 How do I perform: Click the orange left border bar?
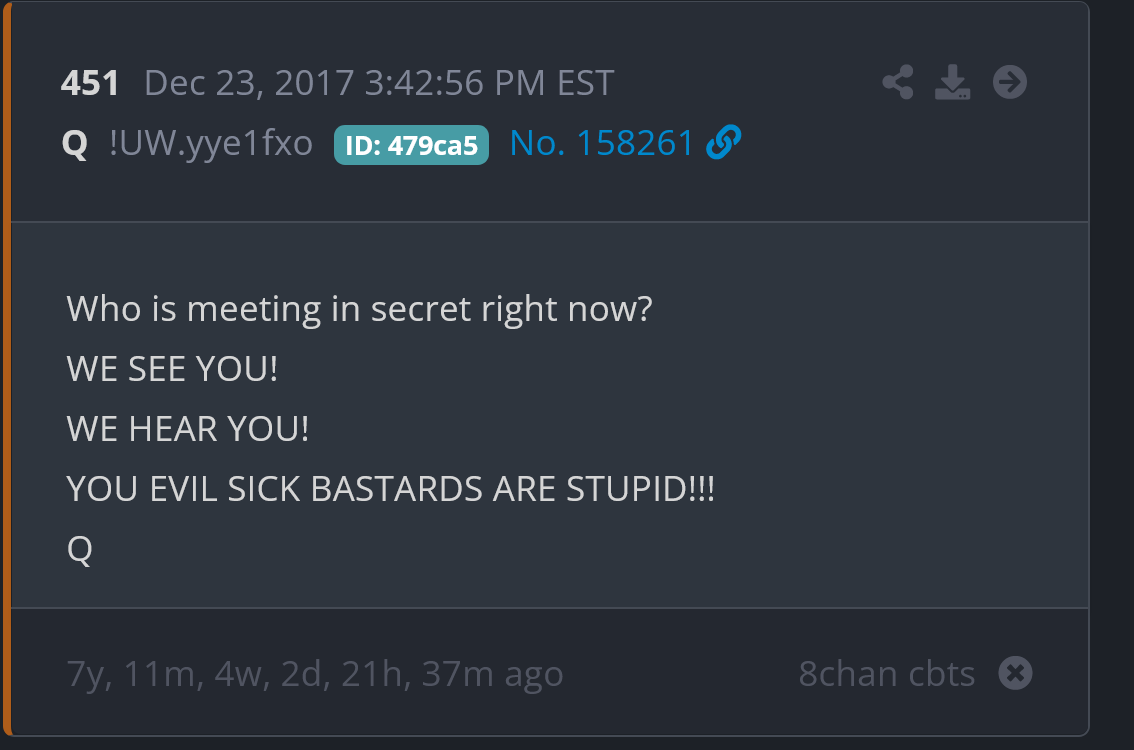click(x=7, y=369)
